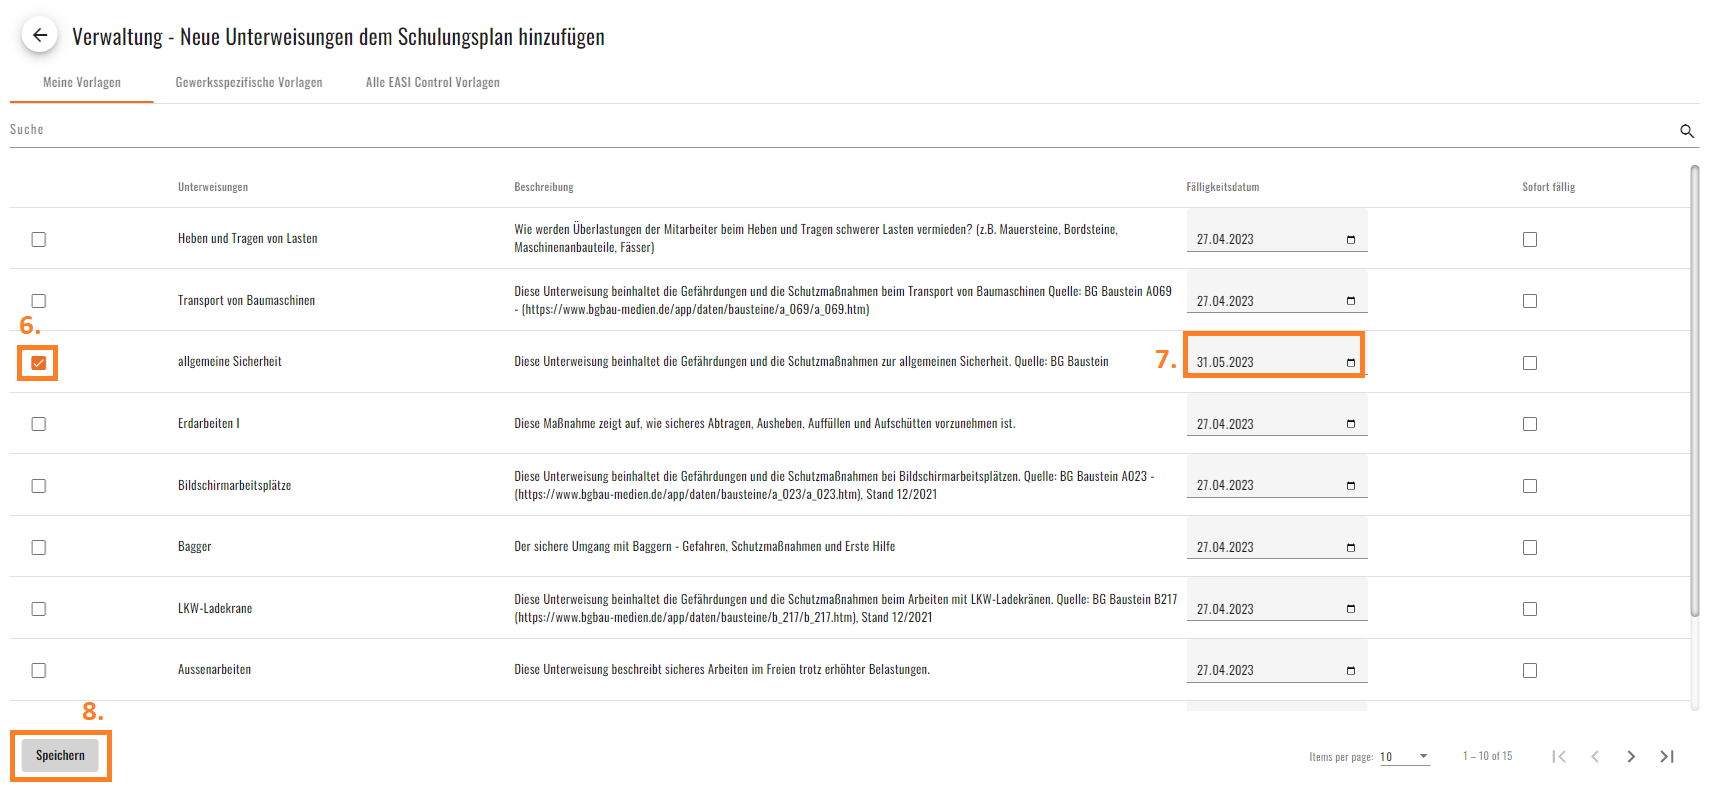Mark allgemeine Sicherheit as Sofort fällig
Image resolution: width=1711 pixels, height=797 pixels.
coord(1530,363)
